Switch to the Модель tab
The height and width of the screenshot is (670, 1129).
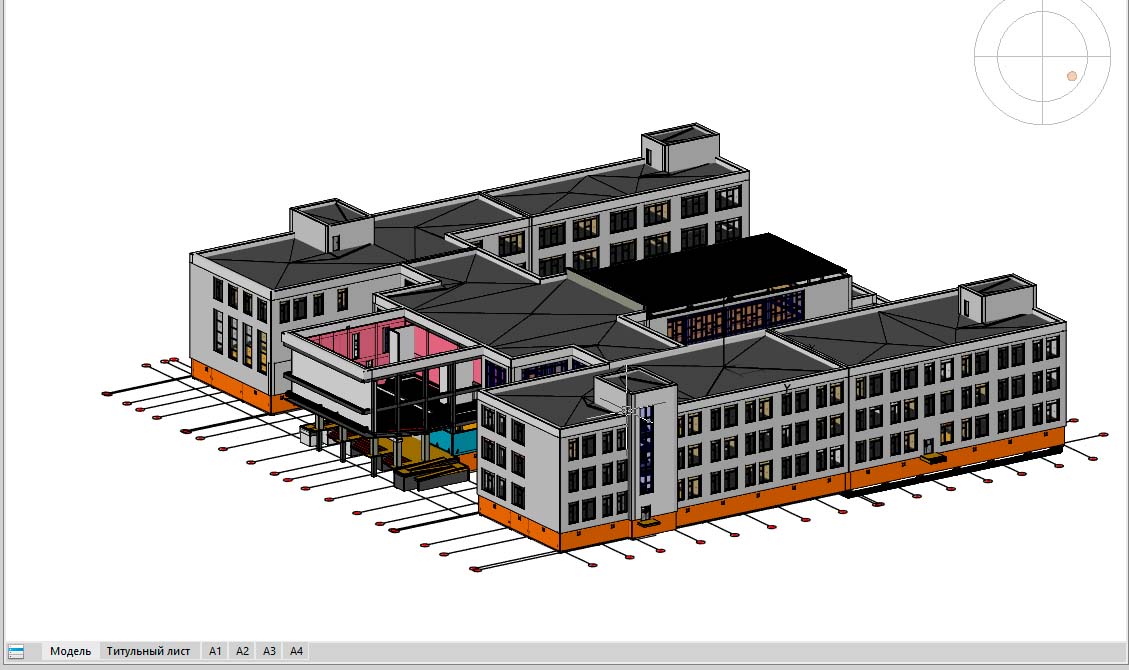[70, 651]
